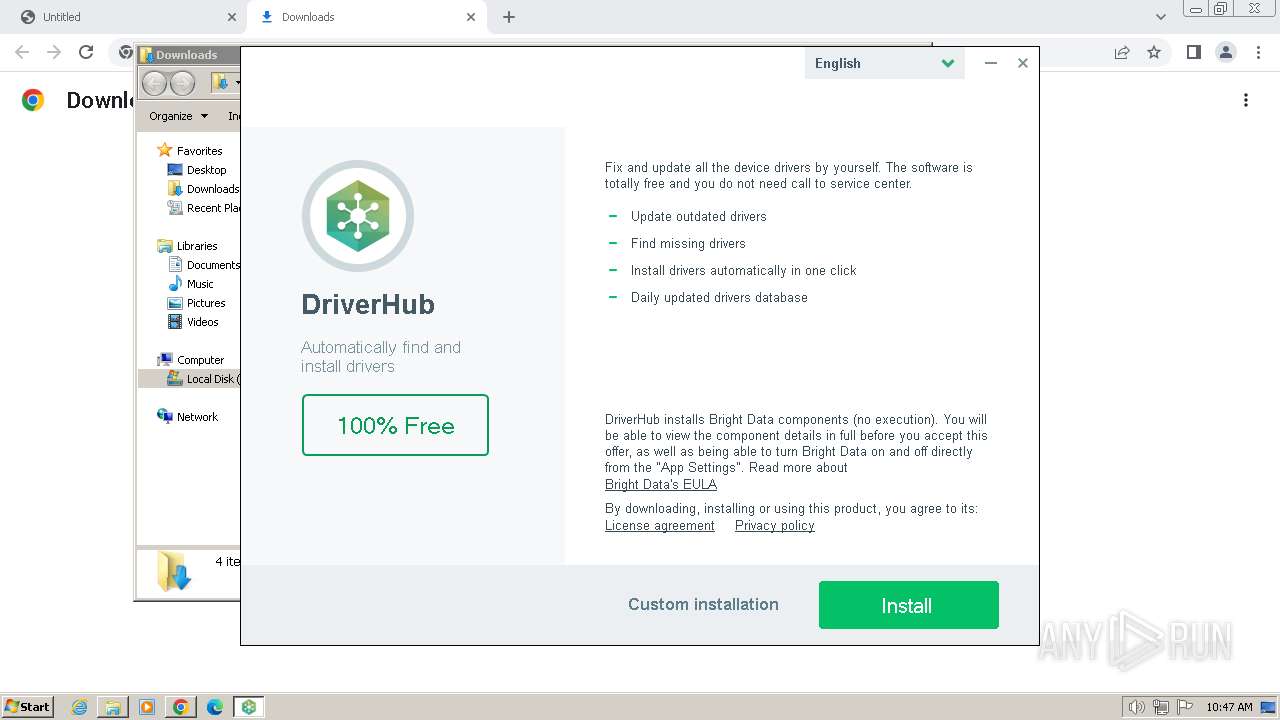The width and height of the screenshot is (1280, 720).
Task: Click the network tray icon
Action: click(1161, 707)
